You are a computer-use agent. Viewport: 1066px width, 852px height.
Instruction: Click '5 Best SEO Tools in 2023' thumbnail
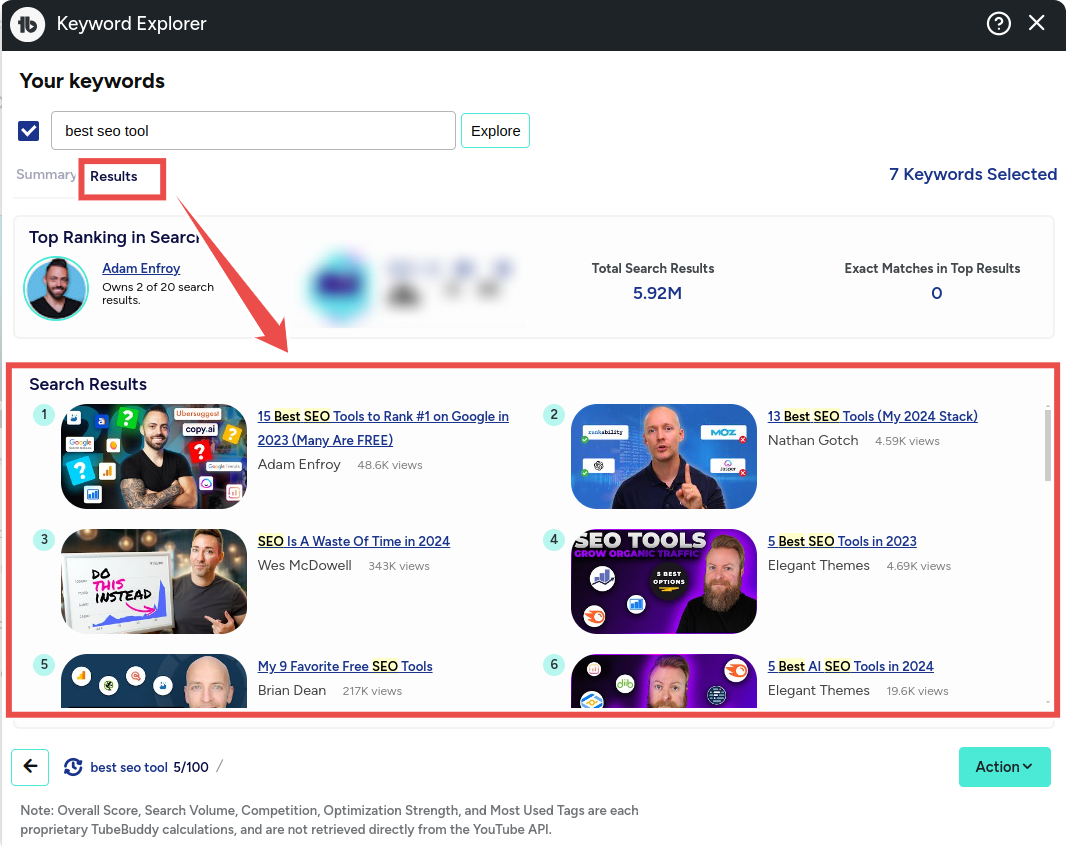[x=664, y=581]
